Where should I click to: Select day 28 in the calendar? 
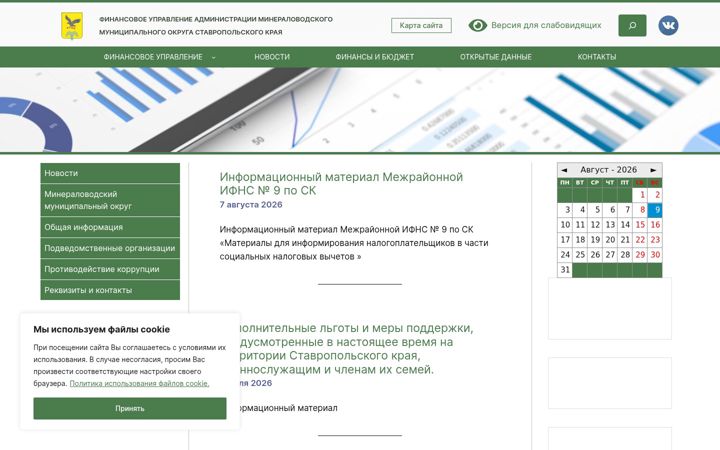coord(625,255)
